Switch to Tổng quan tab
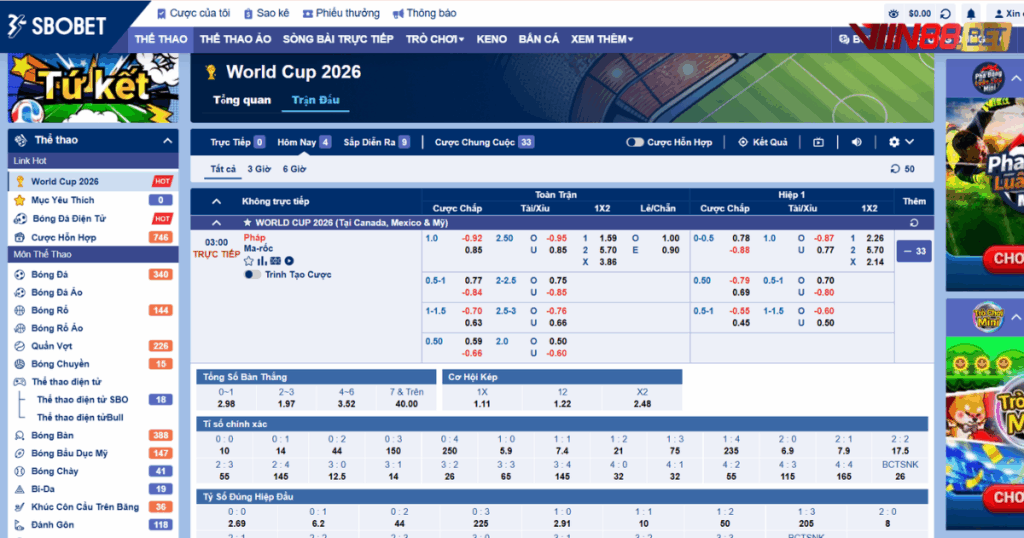Screen dimensions: 1024x538 coord(242,101)
